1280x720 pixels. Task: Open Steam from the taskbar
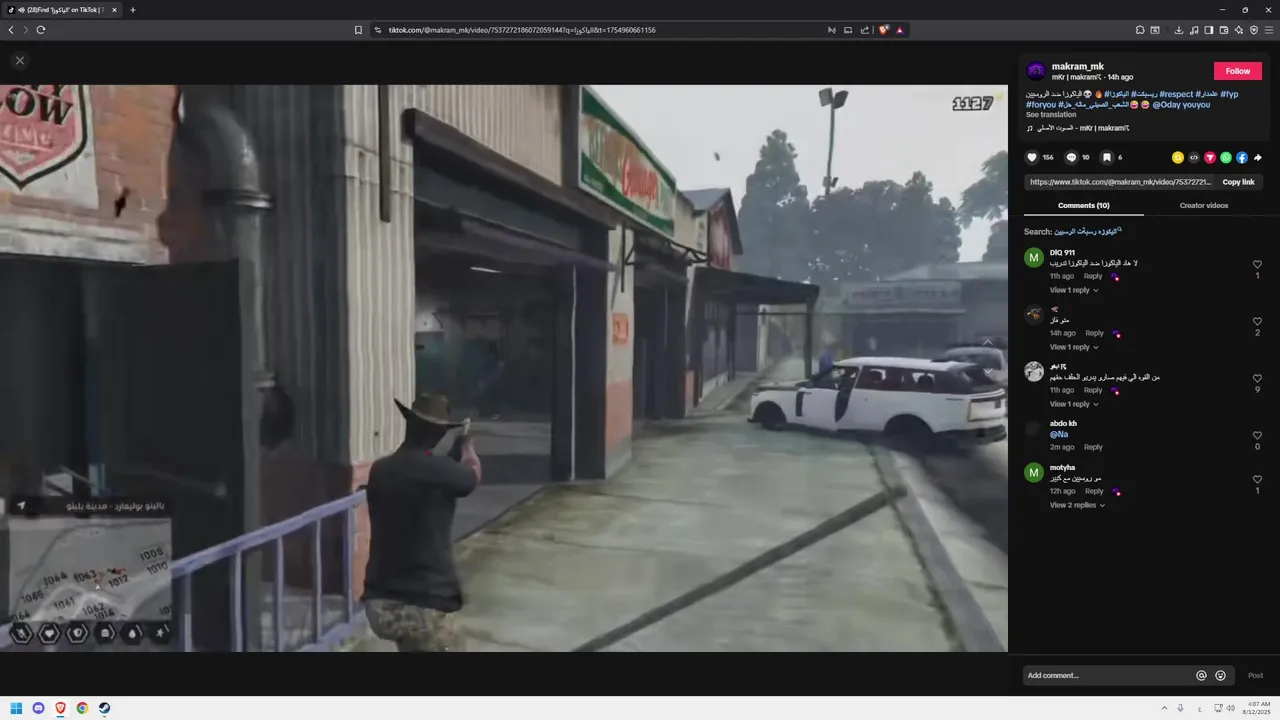point(104,708)
